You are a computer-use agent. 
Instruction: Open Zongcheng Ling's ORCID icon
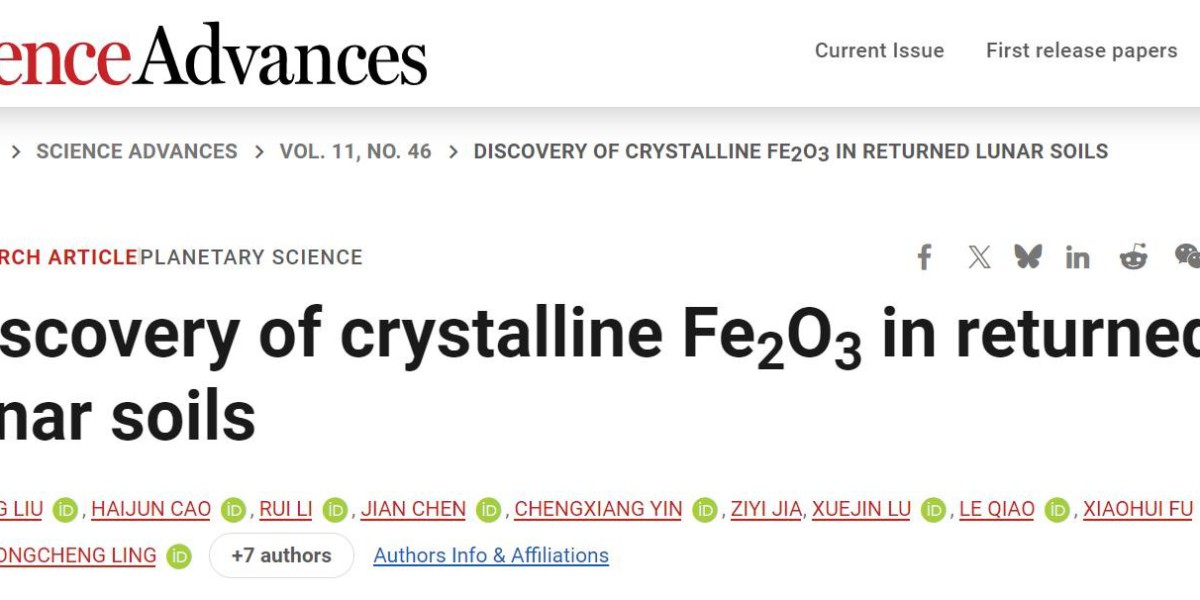coord(179,556)
